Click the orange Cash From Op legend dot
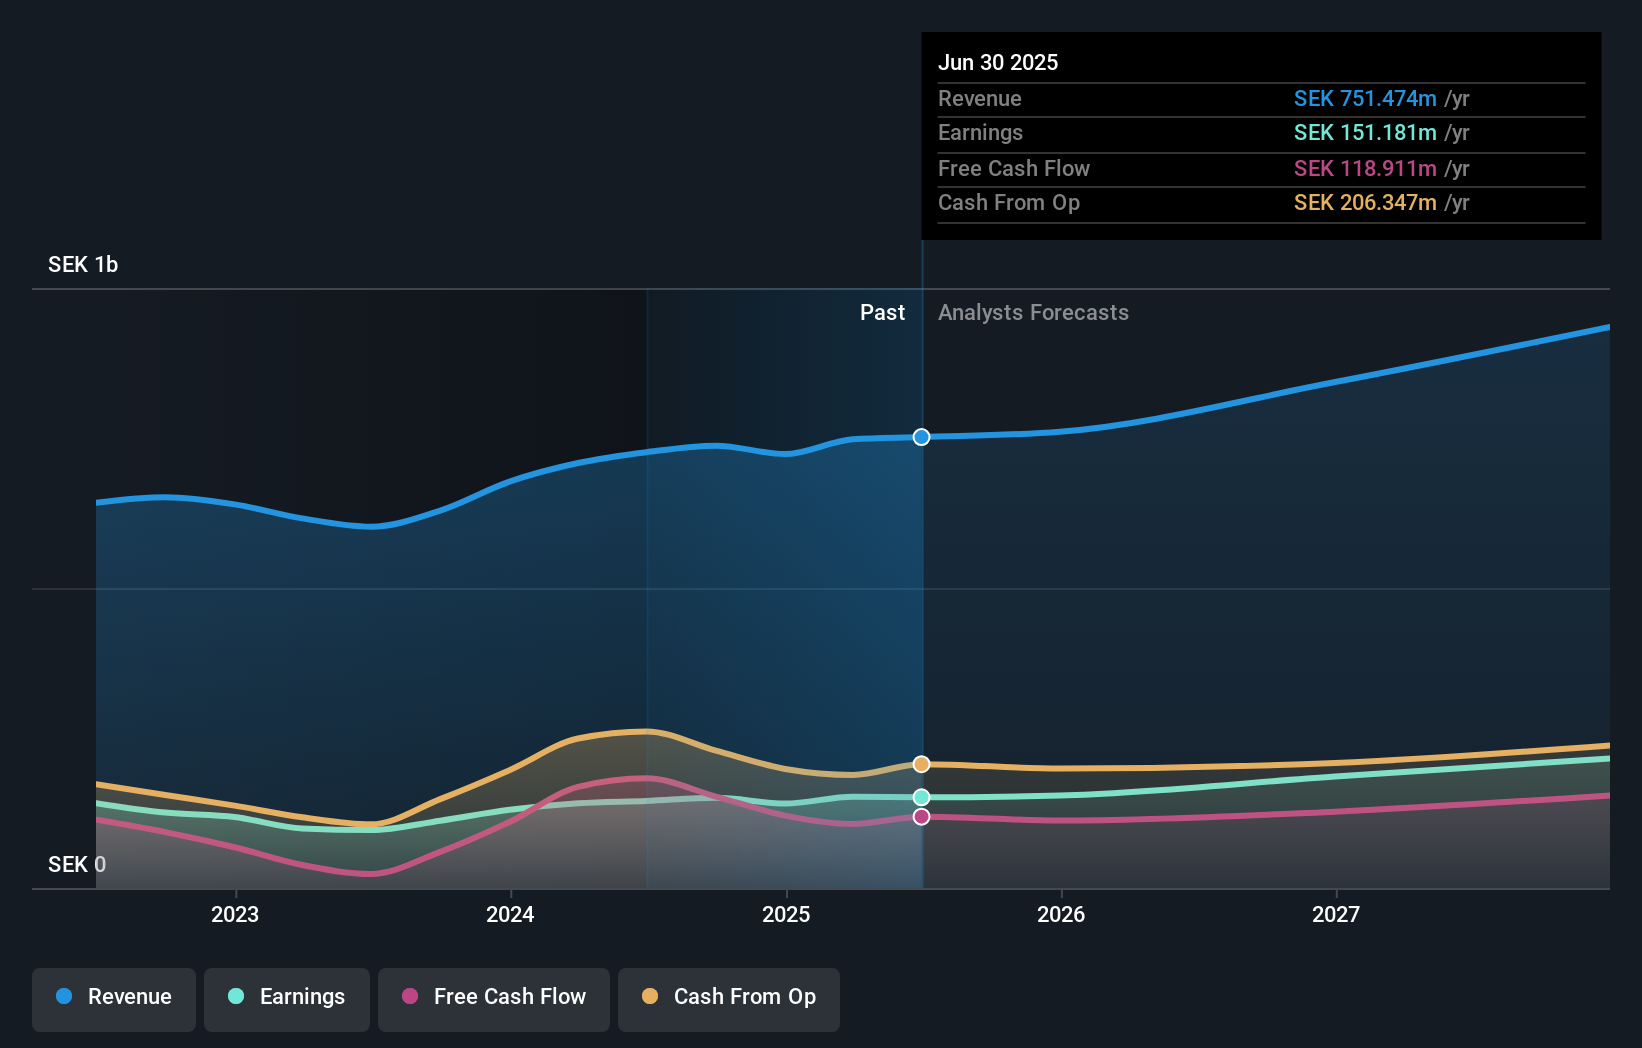1642x1048 pixels. pyautogui.click(x=650, y=996)
